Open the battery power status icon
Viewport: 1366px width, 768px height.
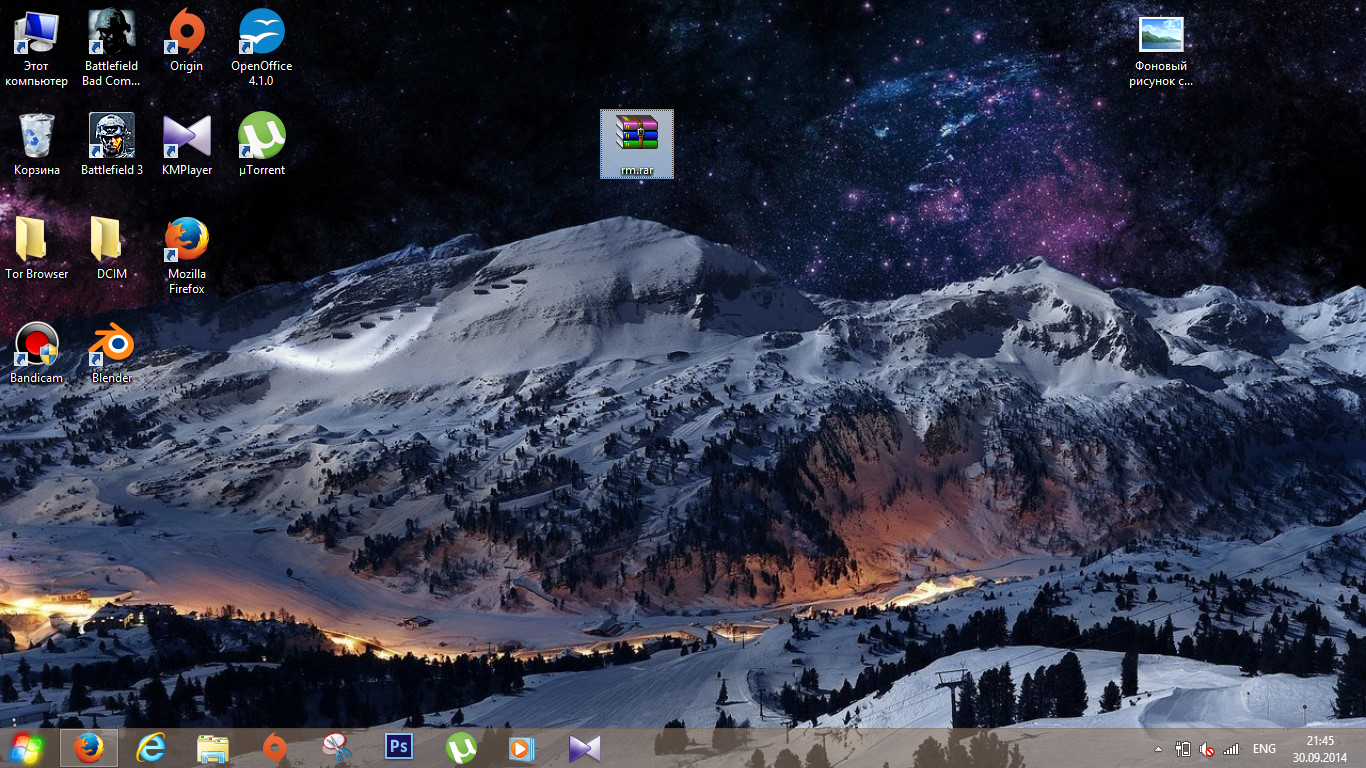point(1183,749)
